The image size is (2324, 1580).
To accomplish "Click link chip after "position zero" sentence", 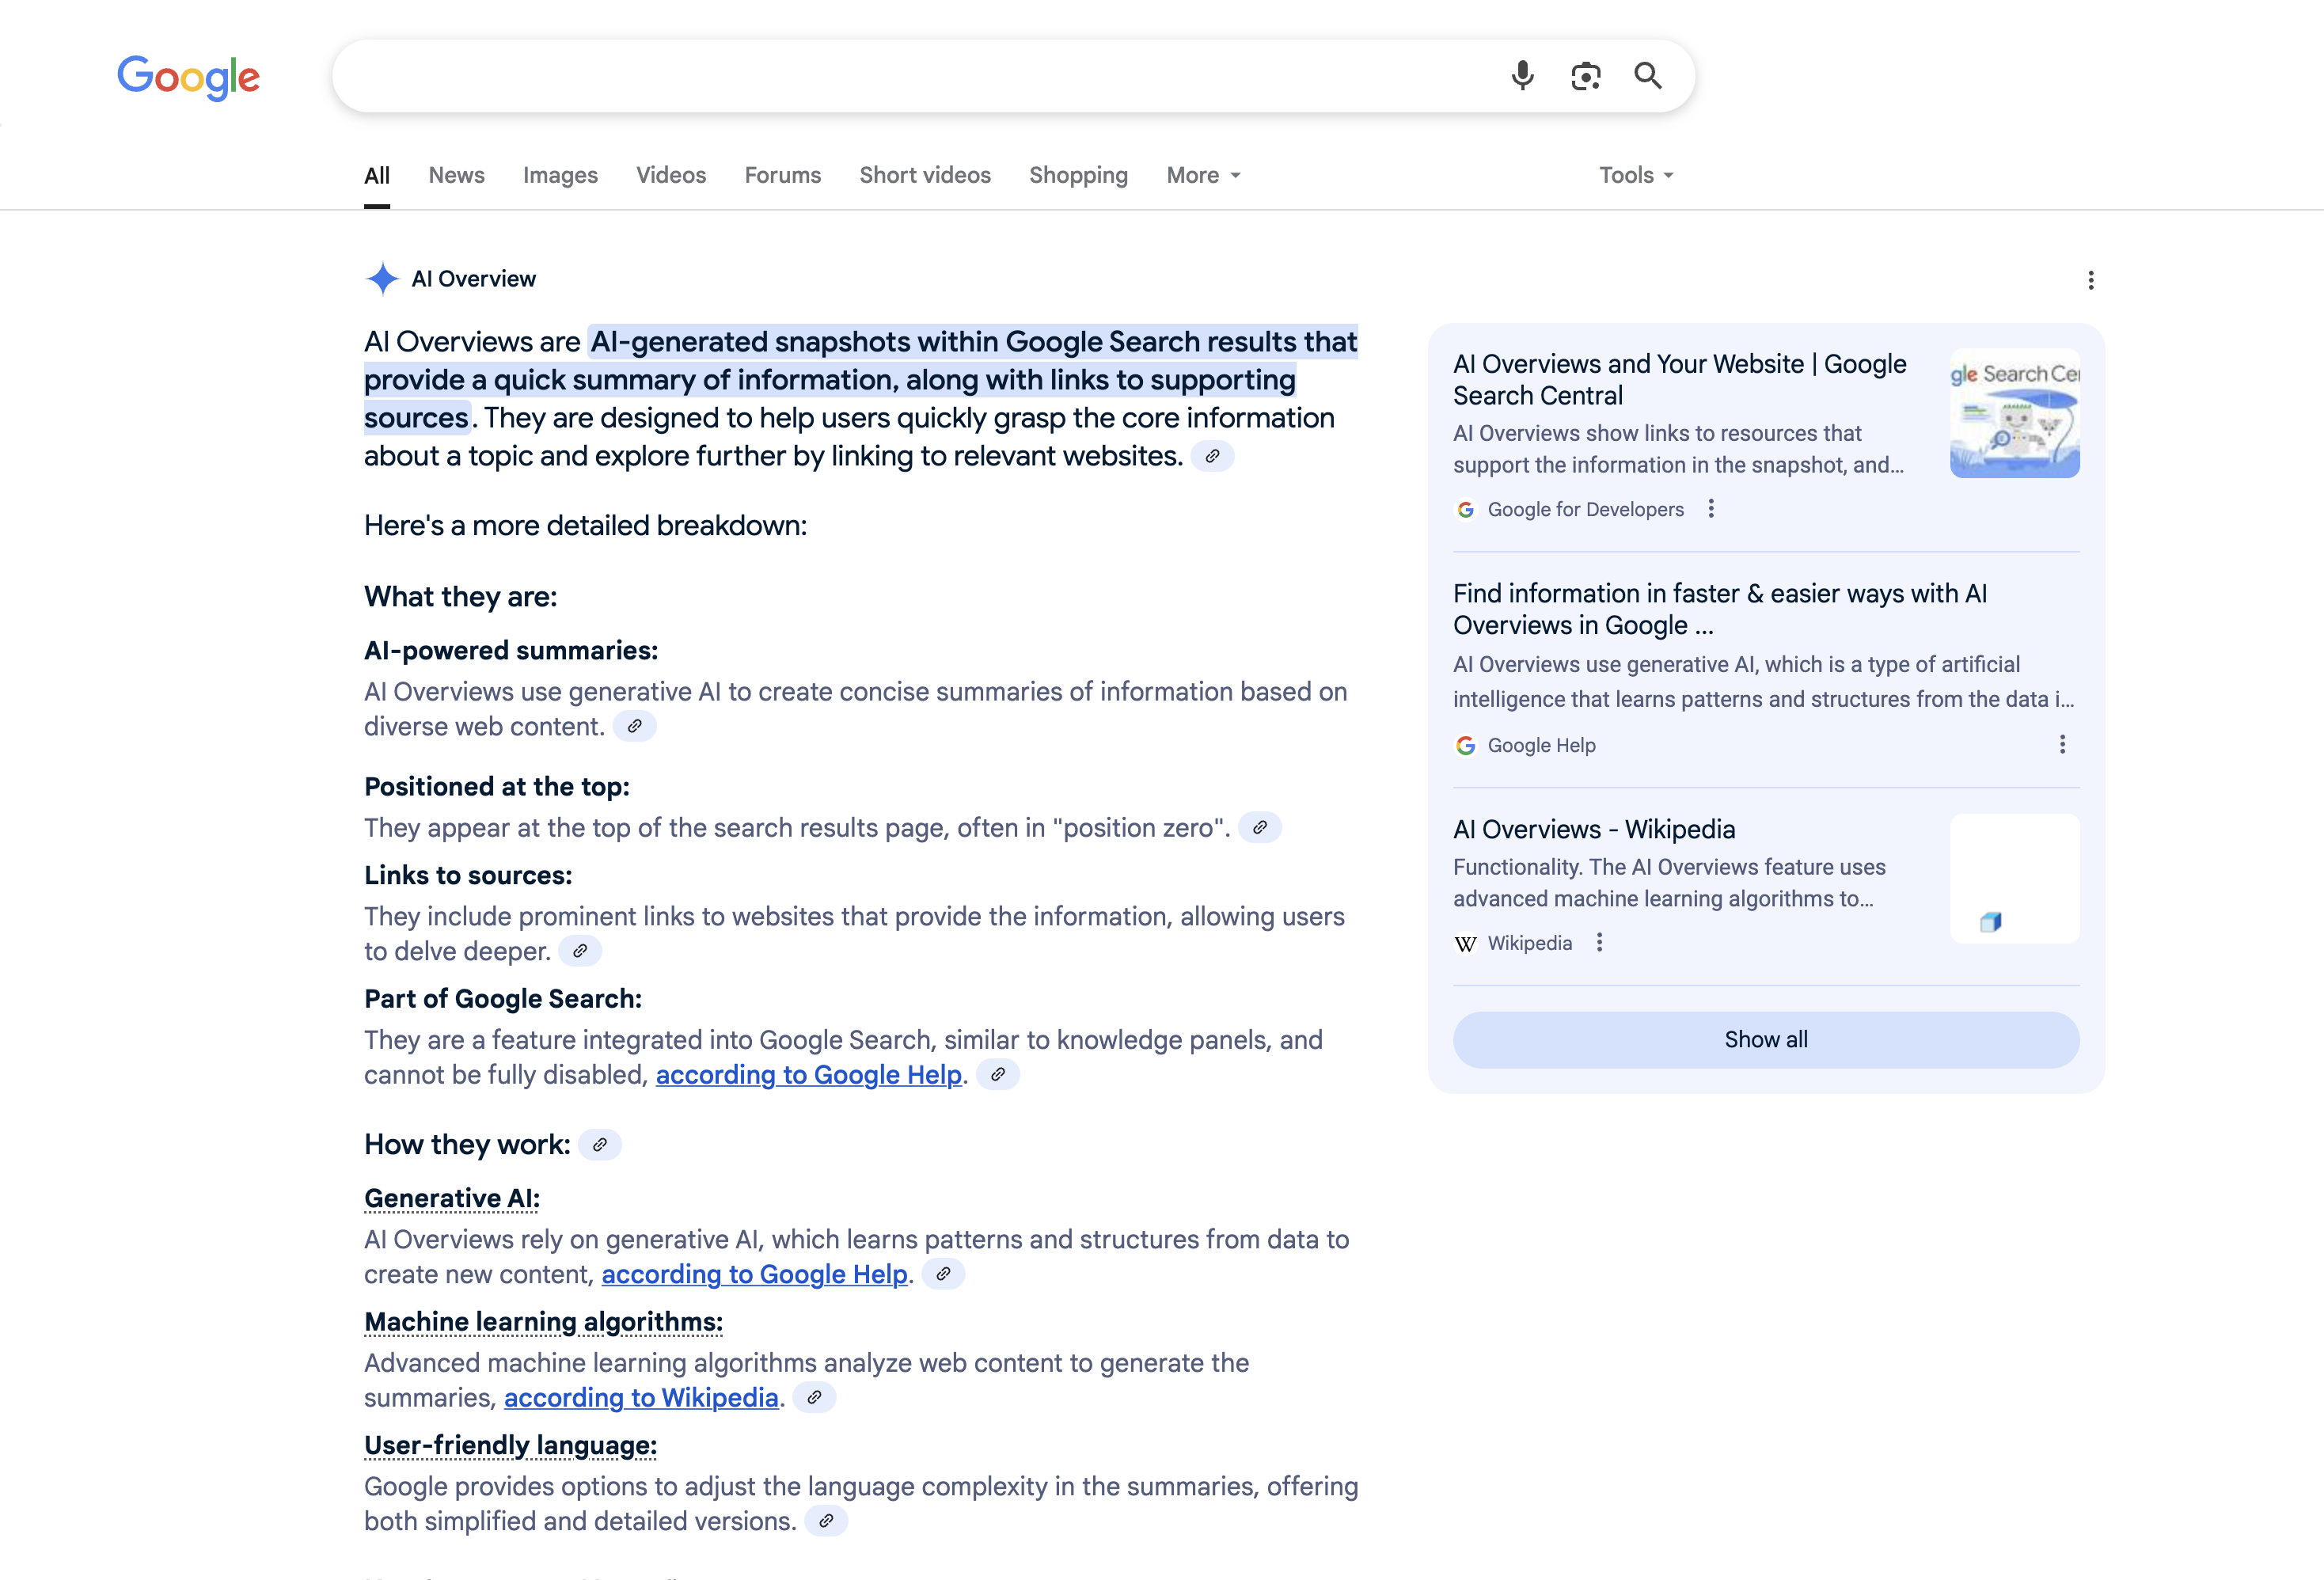I will pyautogui.click(x=1260, y=828).
